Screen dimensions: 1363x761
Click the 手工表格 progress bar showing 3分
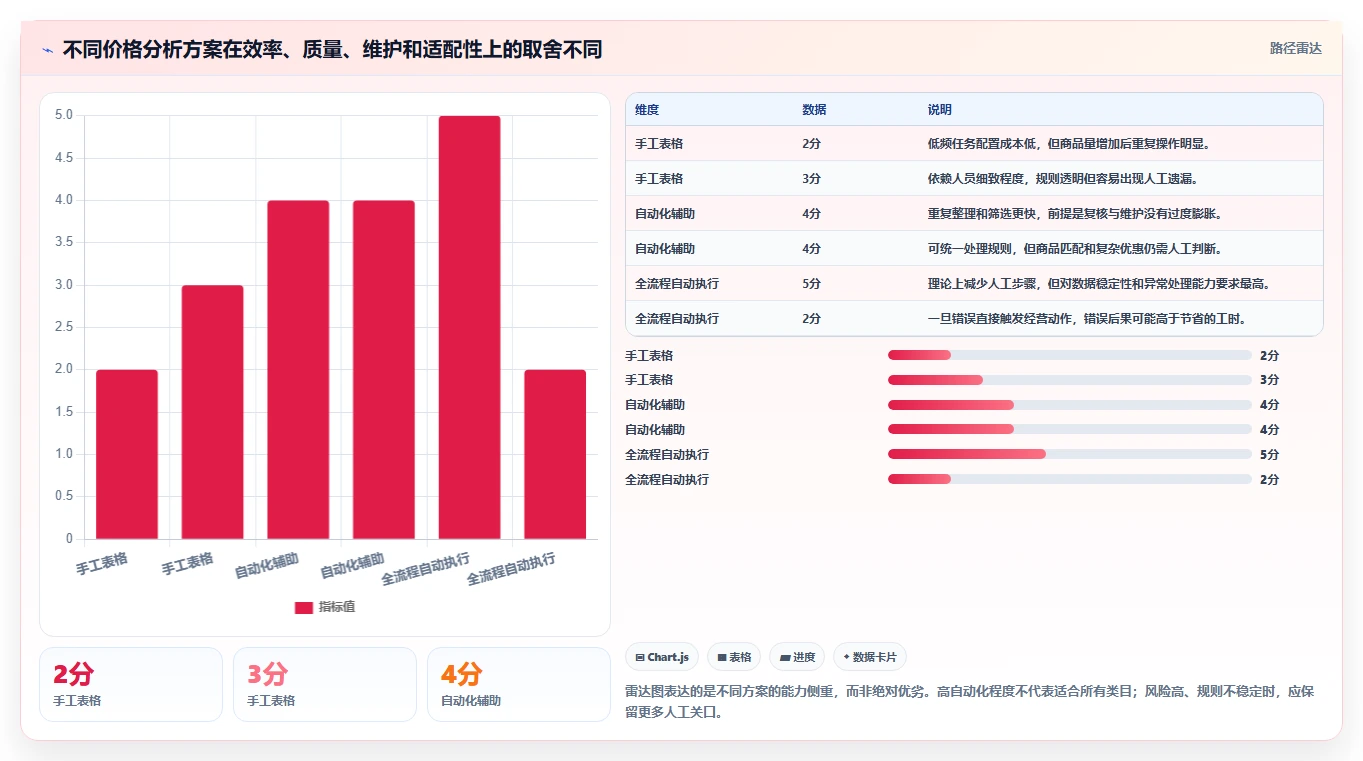pos(1070,380)
